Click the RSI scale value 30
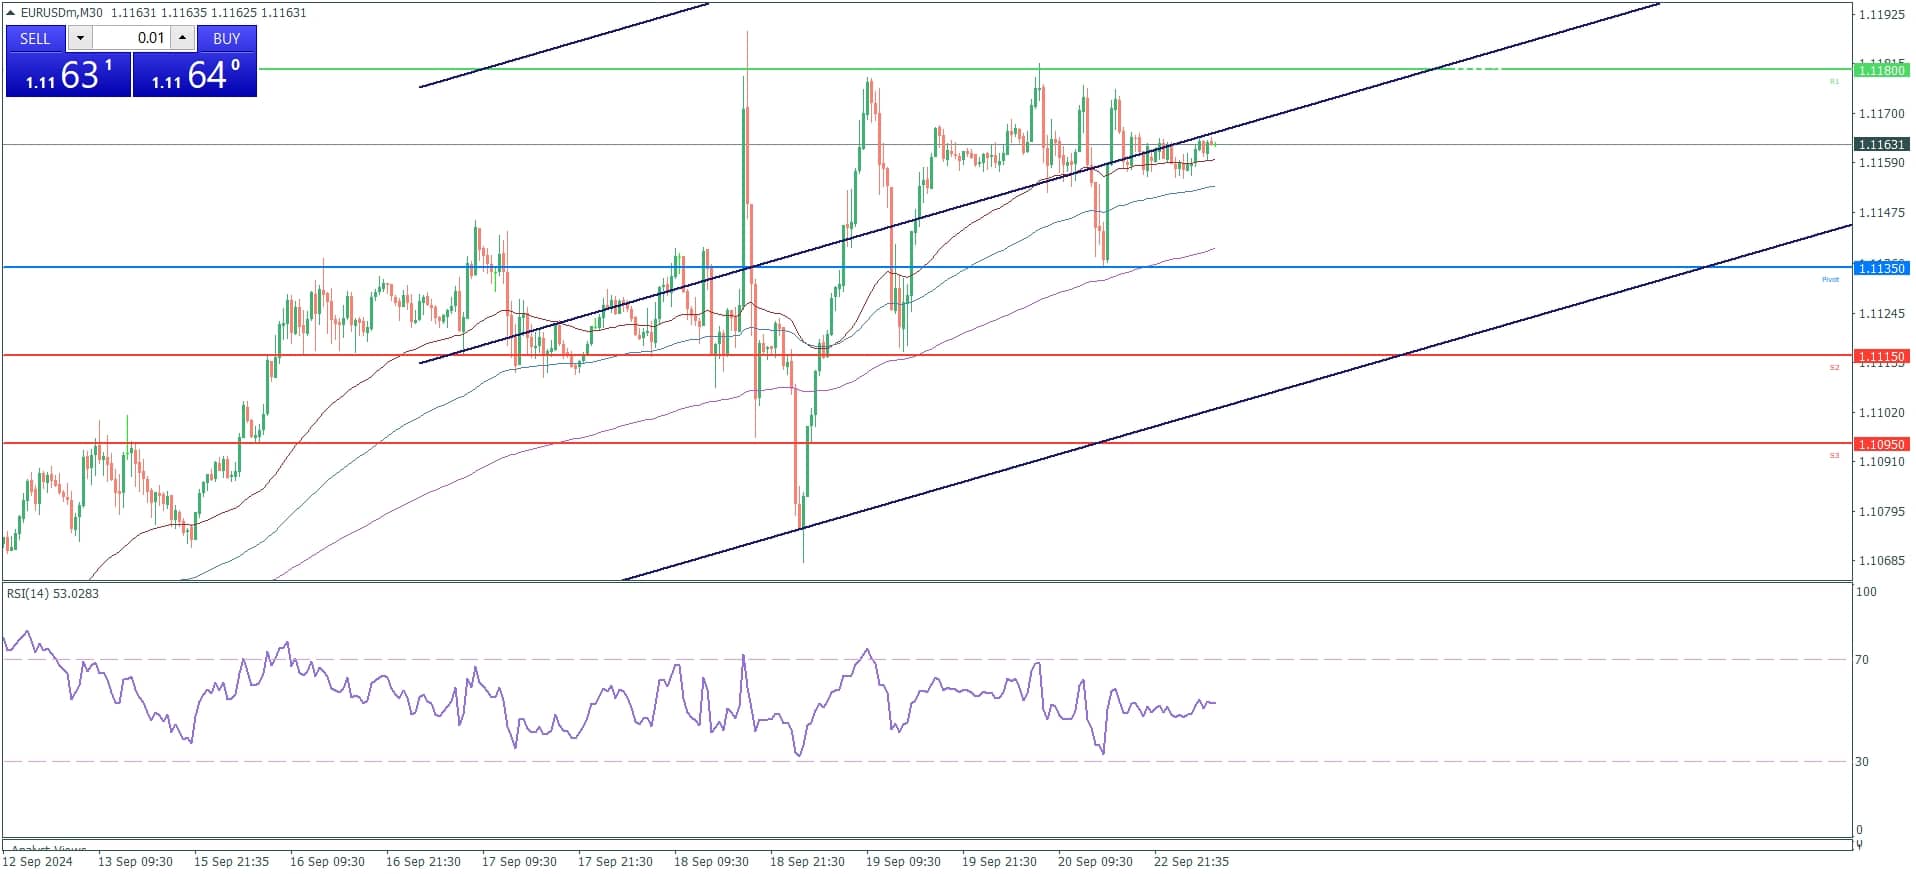Viewport: 1916px width, 874px height. [1862, 762]
